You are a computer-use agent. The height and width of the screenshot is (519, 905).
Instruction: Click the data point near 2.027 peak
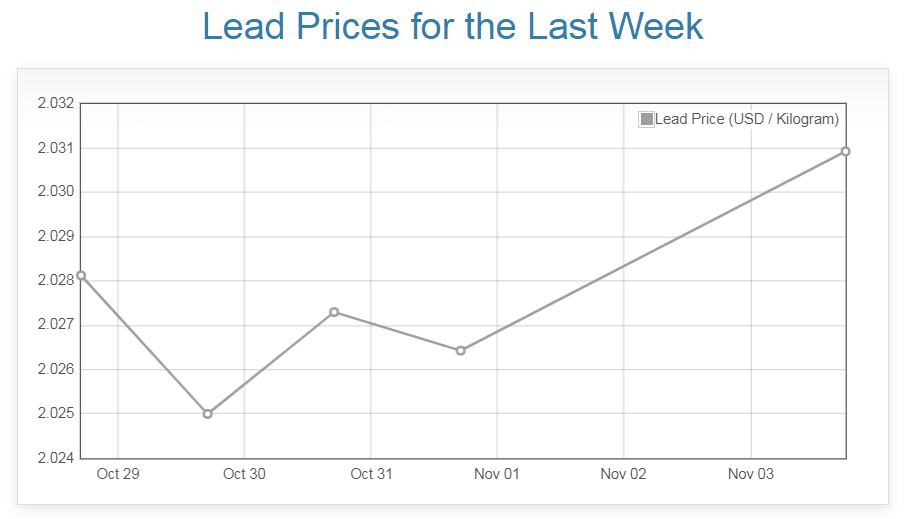coord(334,312)
